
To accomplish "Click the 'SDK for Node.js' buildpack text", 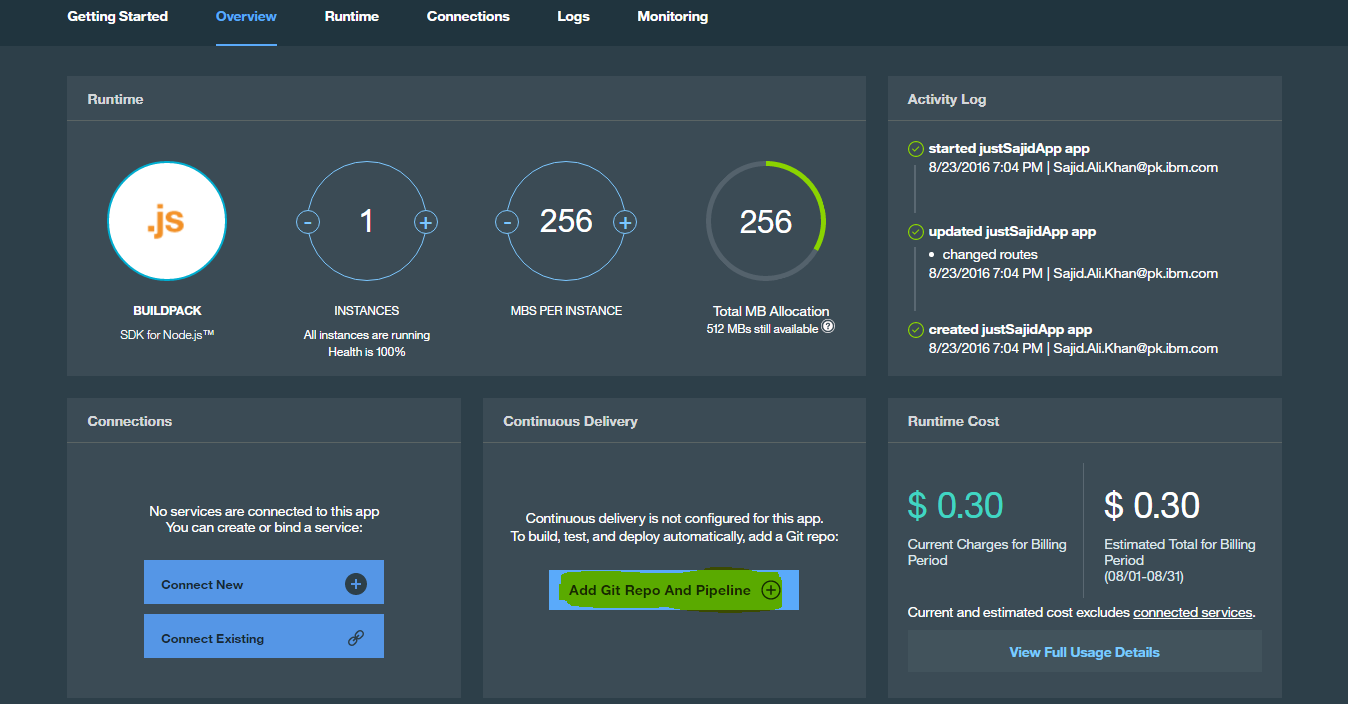I will (x=167, y=334).
